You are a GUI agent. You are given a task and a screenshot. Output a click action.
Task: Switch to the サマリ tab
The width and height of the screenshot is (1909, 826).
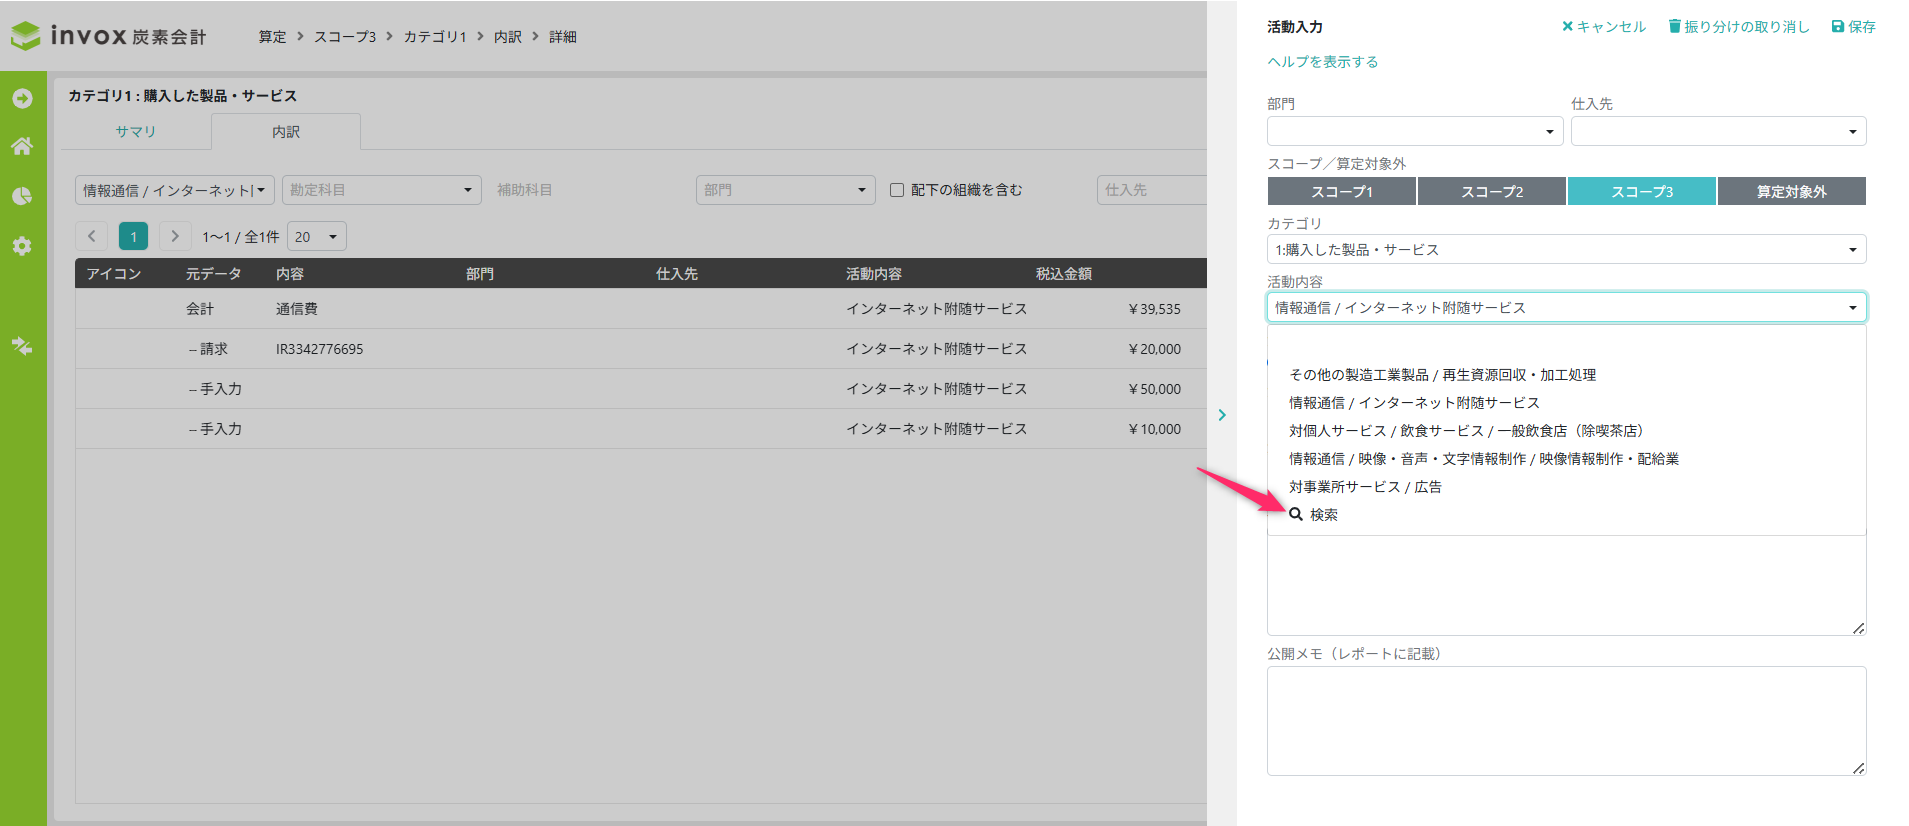point(135,132)
